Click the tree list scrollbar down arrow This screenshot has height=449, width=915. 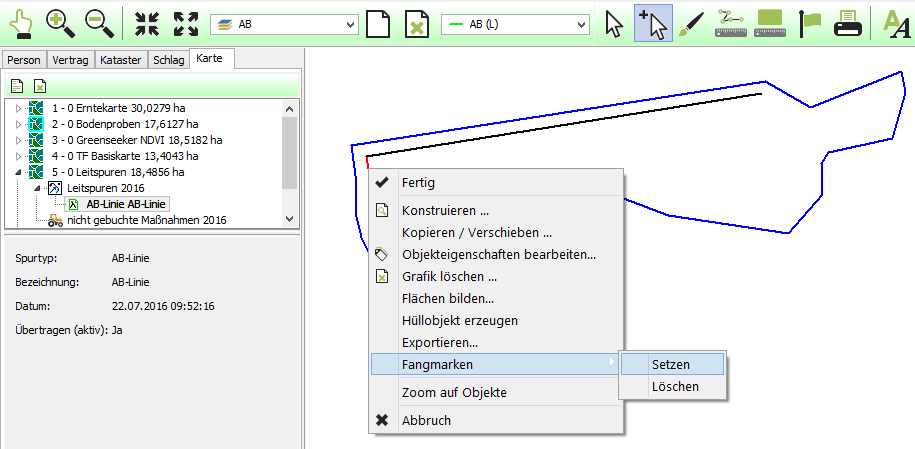(x=290, y=218)
